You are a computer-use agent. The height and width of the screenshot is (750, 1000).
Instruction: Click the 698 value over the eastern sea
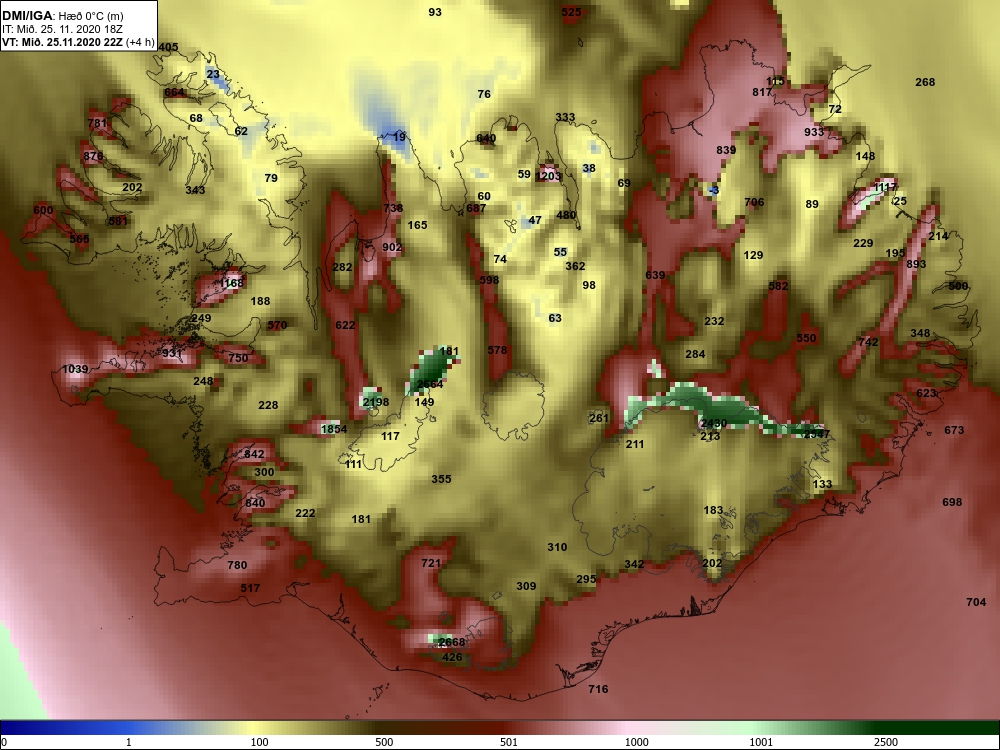(952, 502)
